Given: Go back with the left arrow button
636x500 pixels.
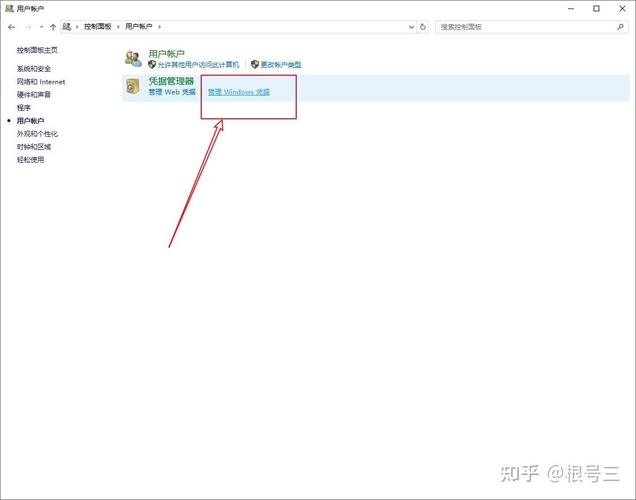Looking at the screenshot, I should (x=11, y=27).
